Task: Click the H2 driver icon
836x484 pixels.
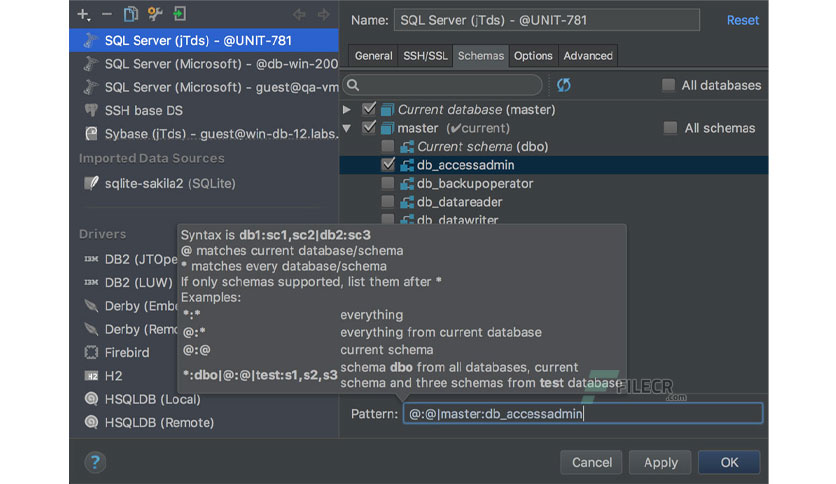Action: tap(91, 376)
